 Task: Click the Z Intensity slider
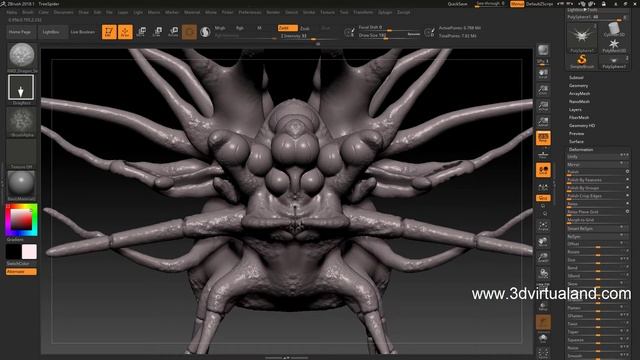307,36
